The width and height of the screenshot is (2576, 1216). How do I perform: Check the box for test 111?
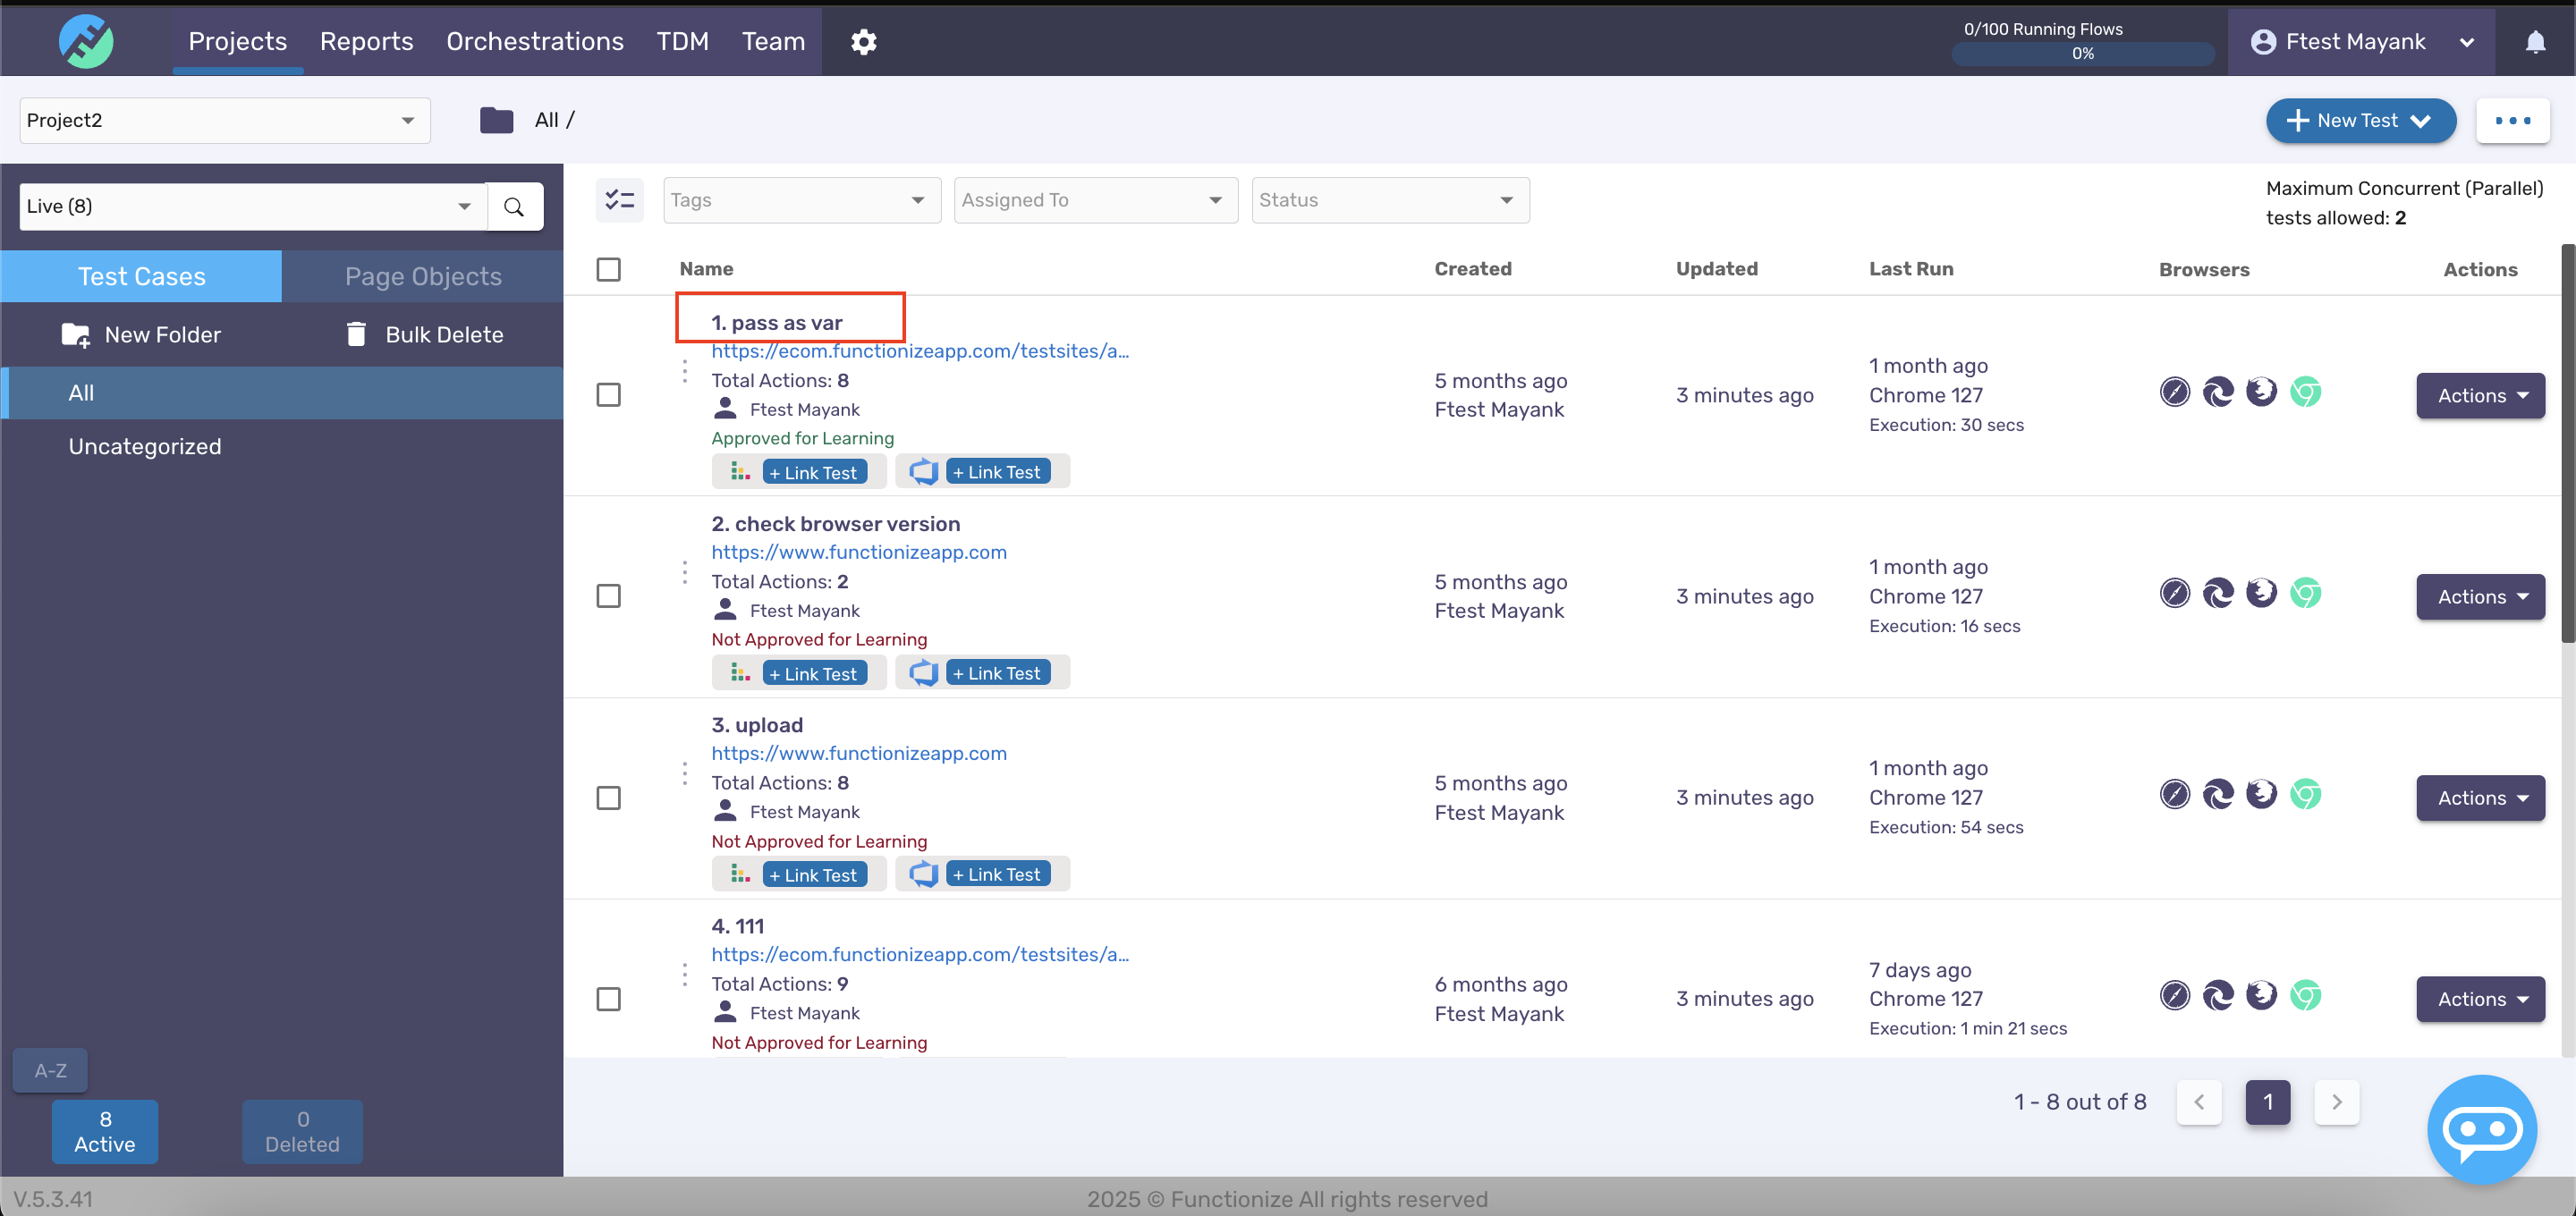pos(608,999)
